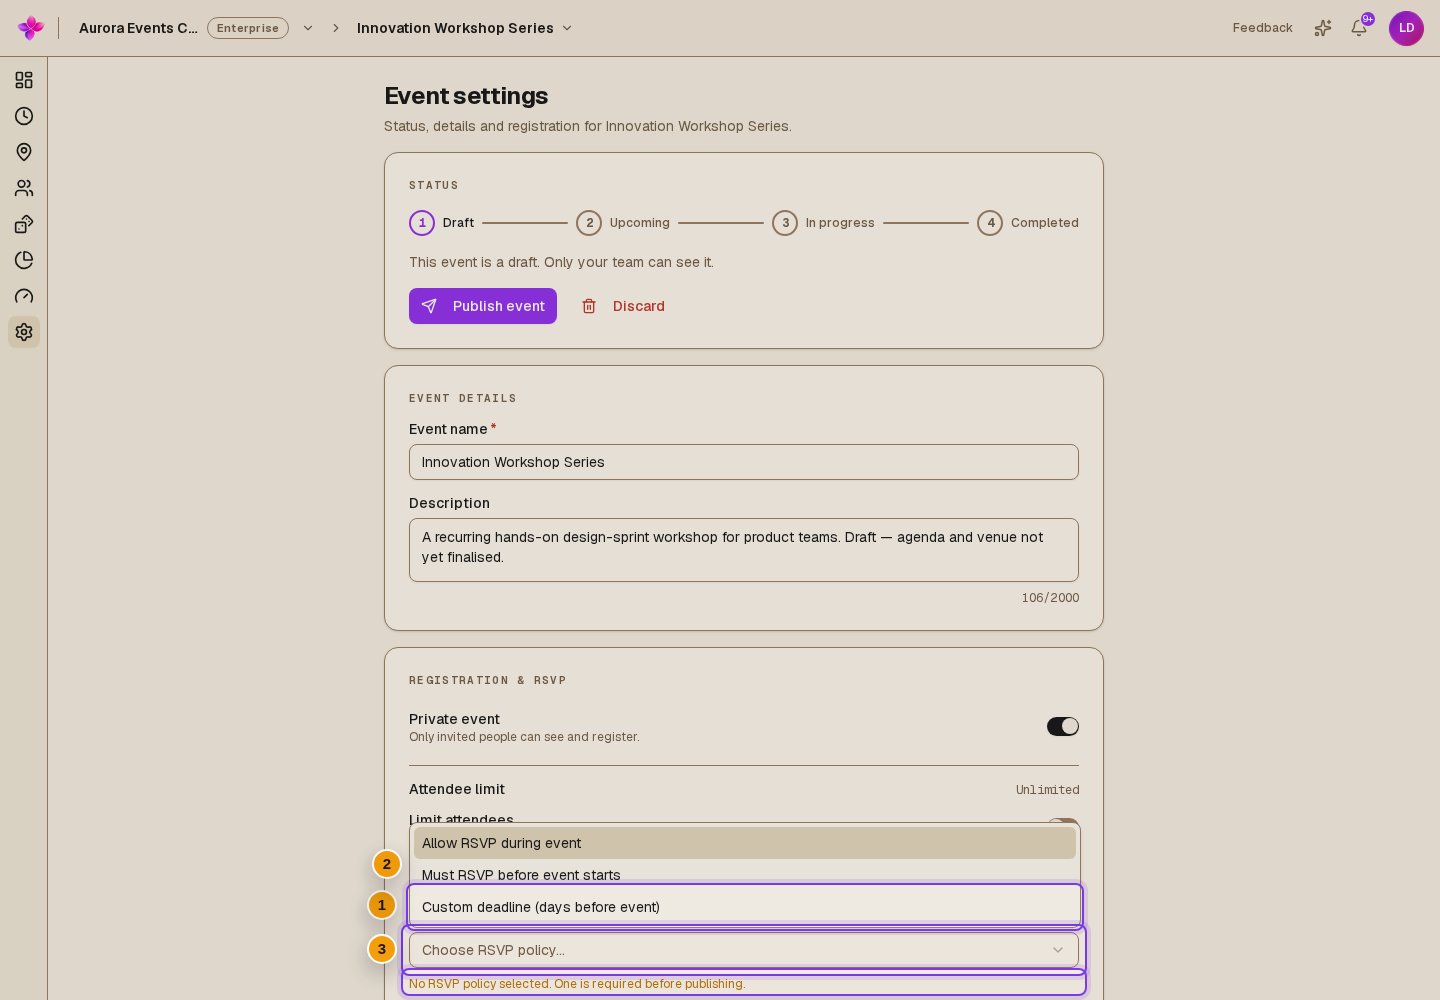Viewport: 1440px width, 1000px height.
Task: Expand the organization switcher chevron beside Enterprise
Action: pos(308,28)
